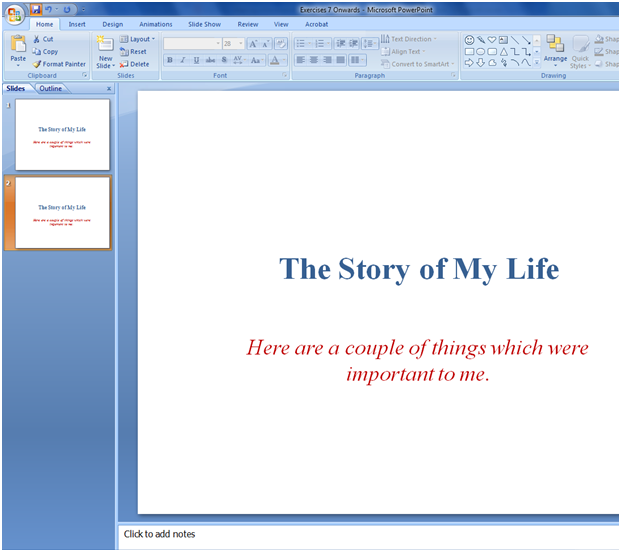Click the Office button logo
Image resolution: width=621 pixels, height=552 pixels.
point(15,15)
